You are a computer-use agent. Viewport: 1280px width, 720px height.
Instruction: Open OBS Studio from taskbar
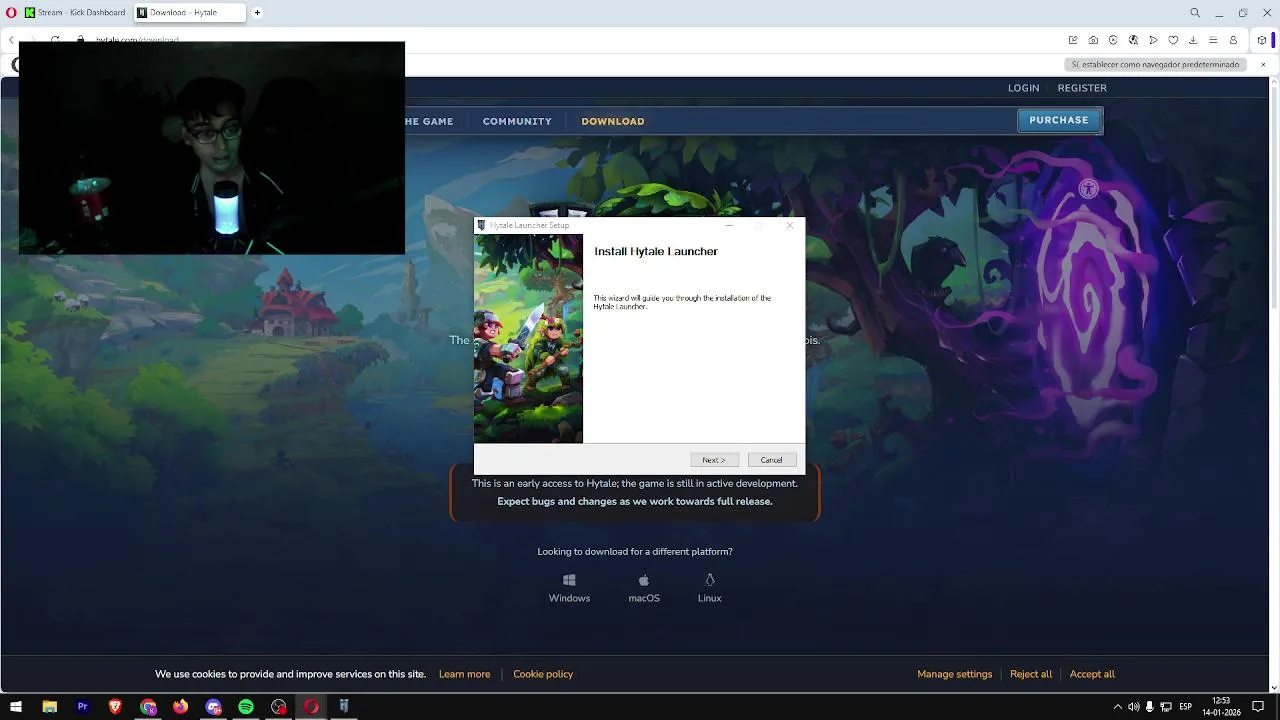point(279,707)
